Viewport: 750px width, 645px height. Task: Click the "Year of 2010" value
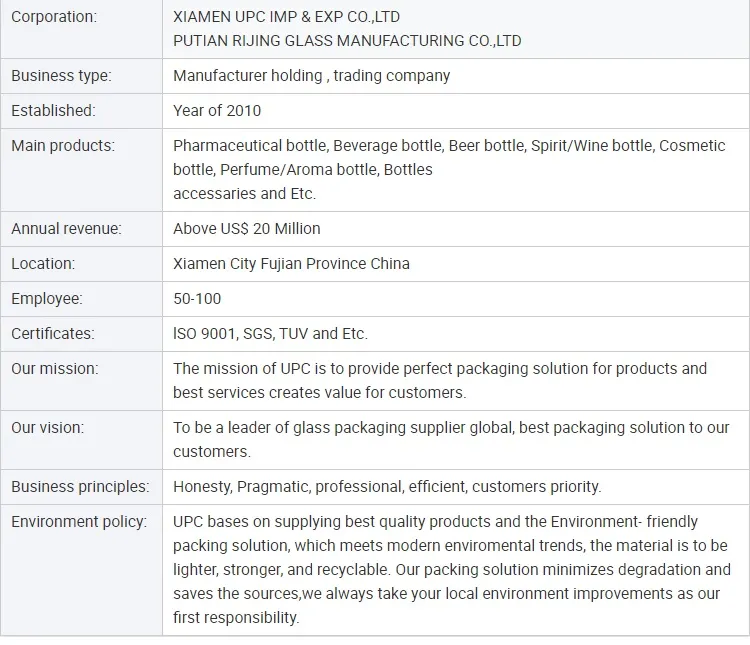click(217, 111)
